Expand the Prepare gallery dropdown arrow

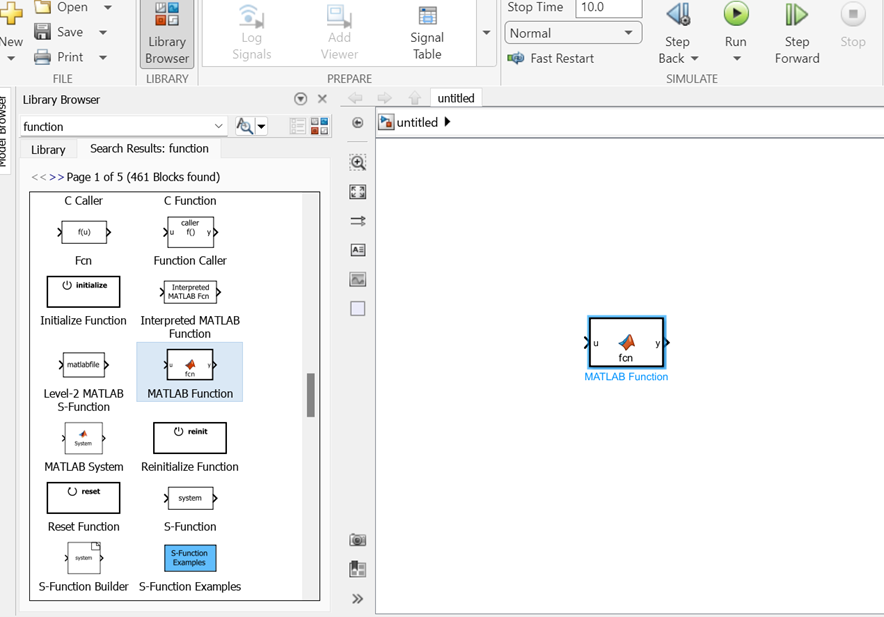pos(487,33)
